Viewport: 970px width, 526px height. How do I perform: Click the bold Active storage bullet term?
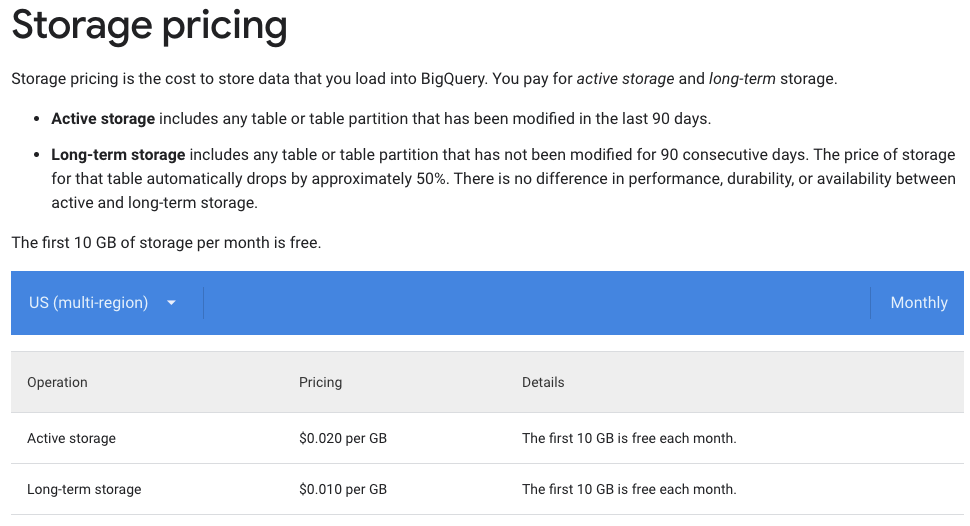click(x=103, y=119)
